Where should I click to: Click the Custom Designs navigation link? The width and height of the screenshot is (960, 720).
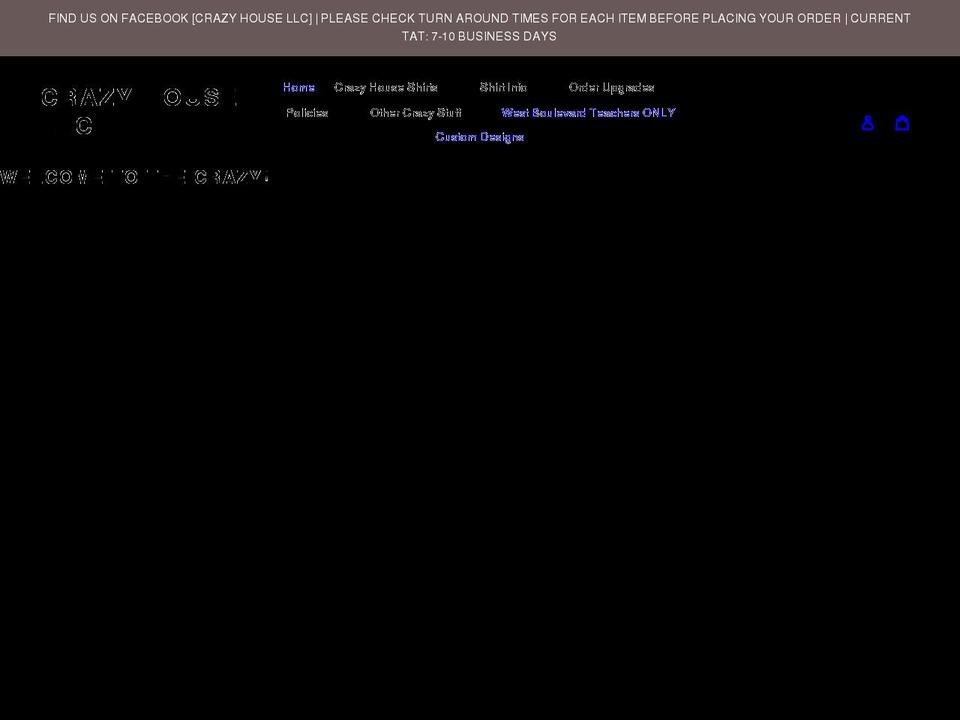(x=479, y=136)
